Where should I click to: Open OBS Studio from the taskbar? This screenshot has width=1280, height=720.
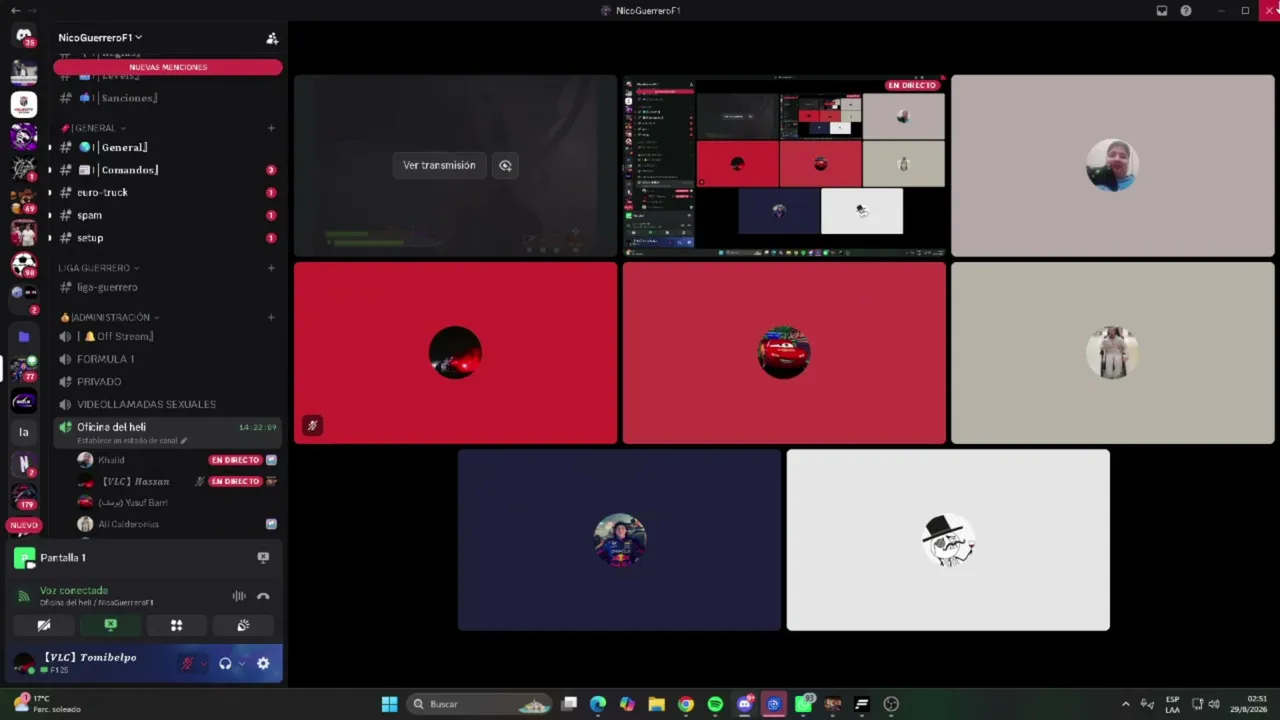[x=891, y=704]
